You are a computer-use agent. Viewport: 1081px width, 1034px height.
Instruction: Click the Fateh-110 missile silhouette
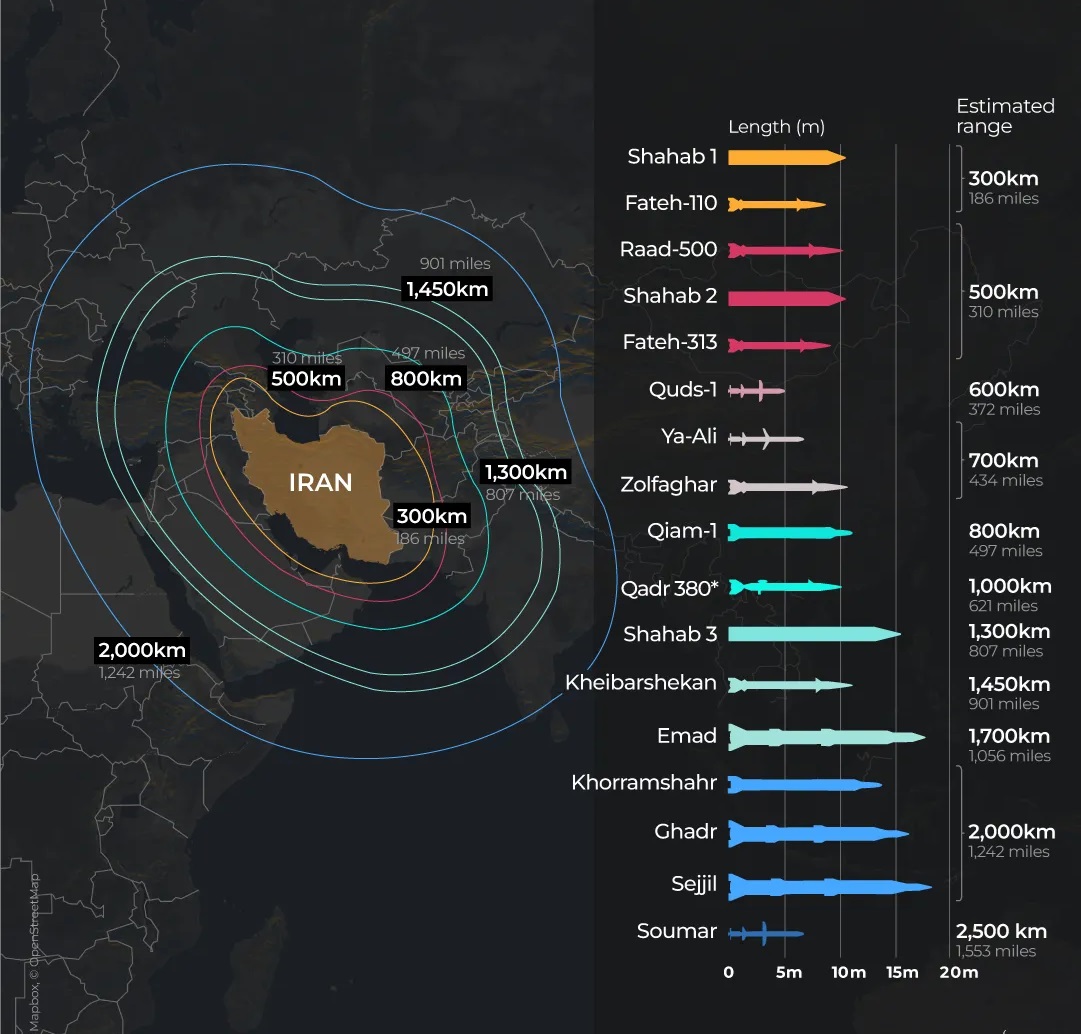point(776,205)
